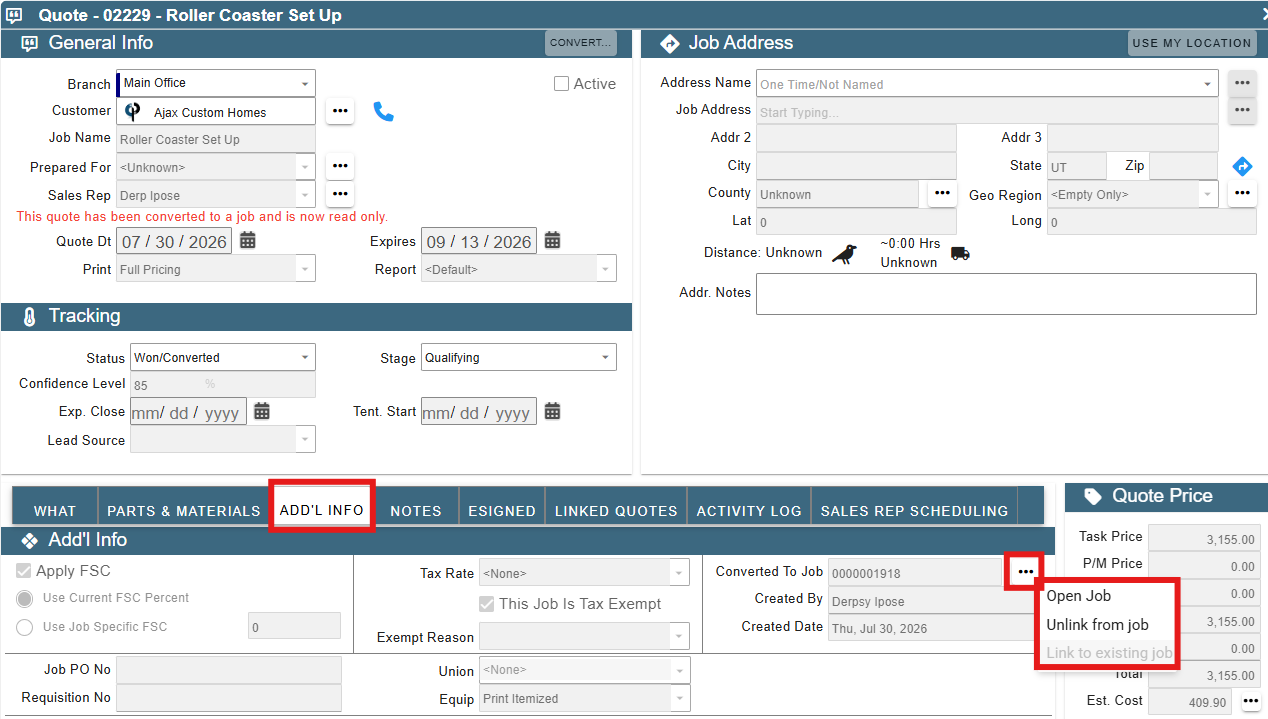This screenshot has height=719, width=1268.
Task: Expand the Lead Source dropdown
Action: [x=305, y=439]
